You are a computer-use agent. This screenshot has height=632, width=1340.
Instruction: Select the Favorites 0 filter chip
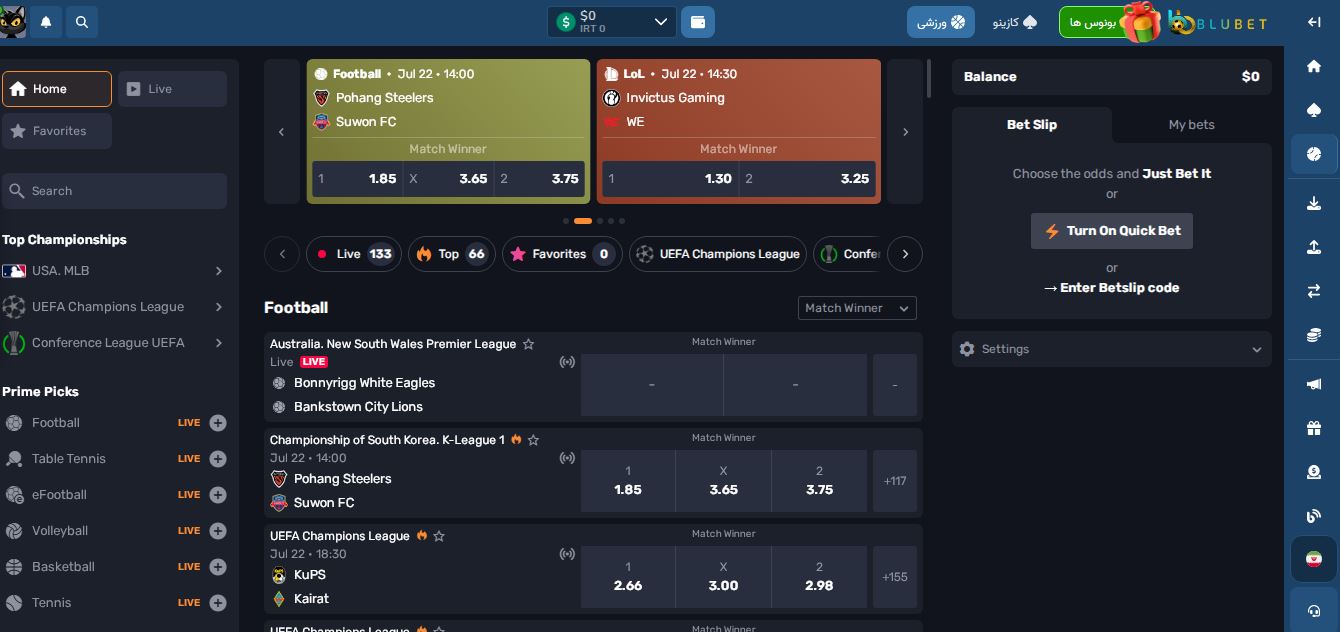562,254
